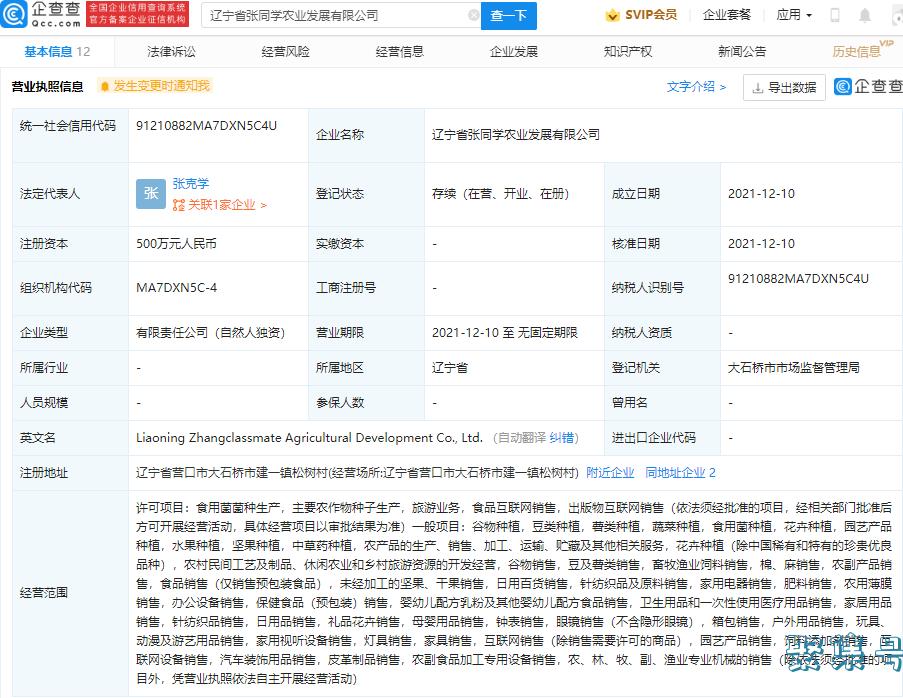The image size is (903, 698).
Task: Click the mobile phone icon in the header
Action: coord(836,15)
